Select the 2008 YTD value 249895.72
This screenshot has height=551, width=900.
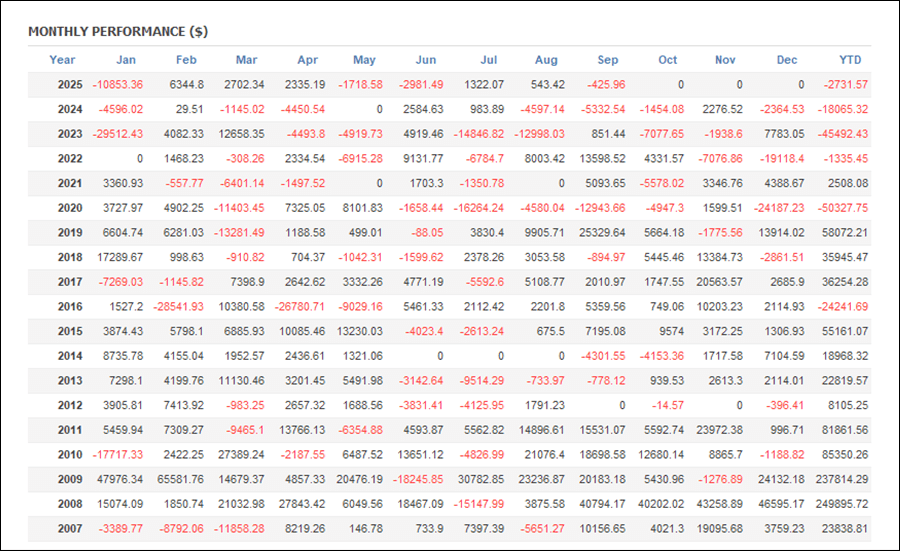click(838, 504)
